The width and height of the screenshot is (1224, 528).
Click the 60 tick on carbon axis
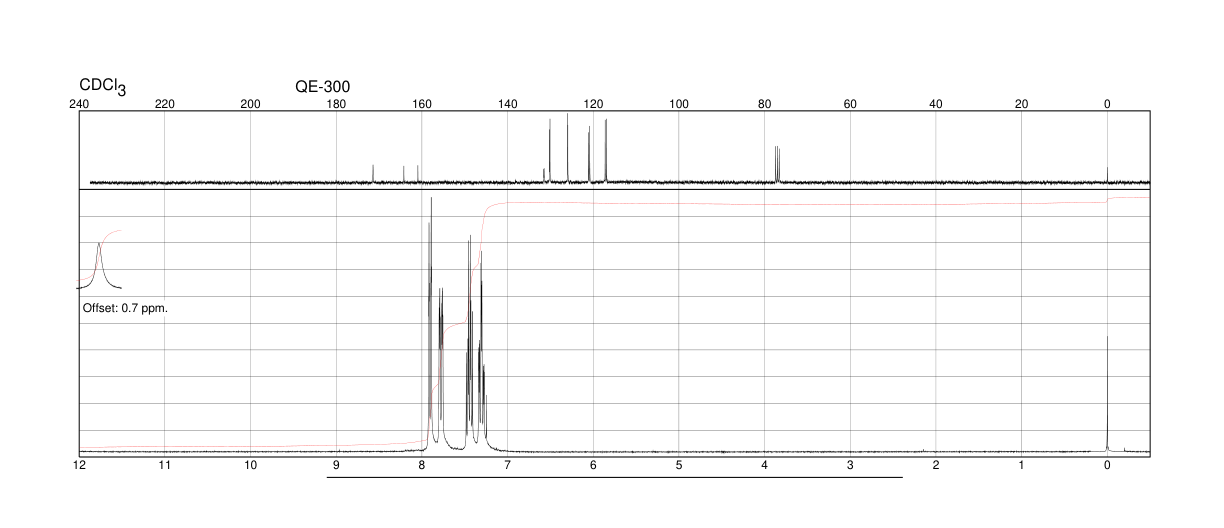click(850, 104)
